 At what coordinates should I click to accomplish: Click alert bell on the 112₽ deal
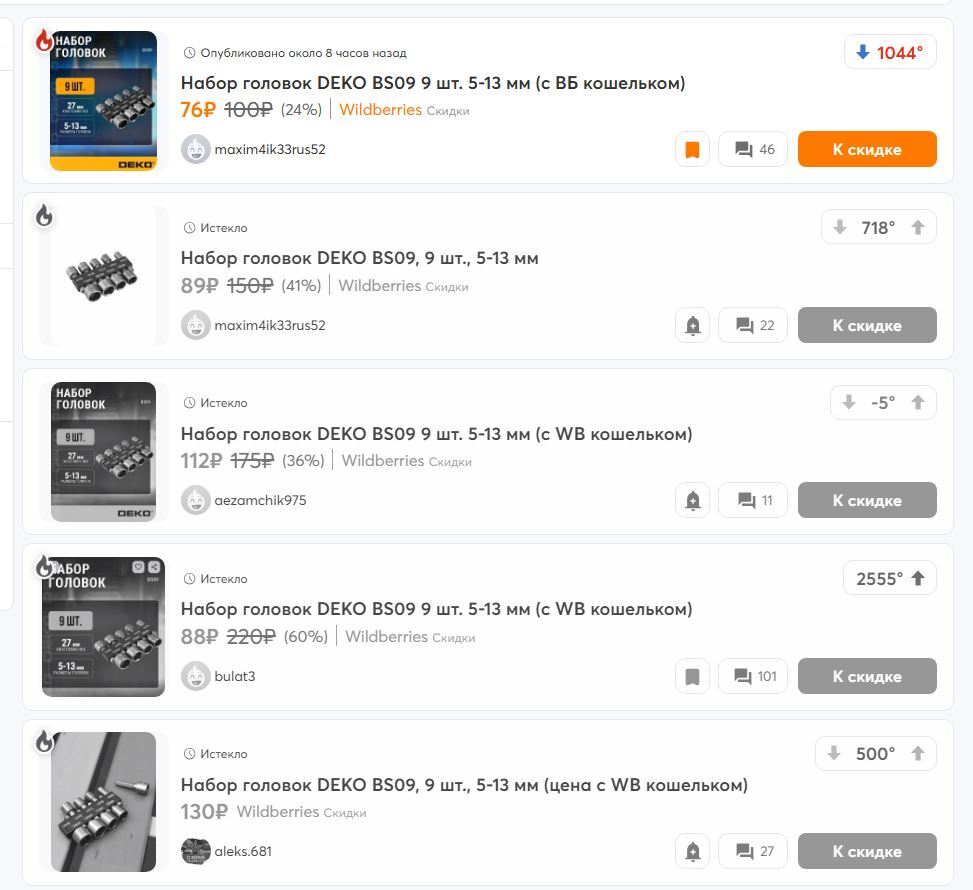coord(692,500)
